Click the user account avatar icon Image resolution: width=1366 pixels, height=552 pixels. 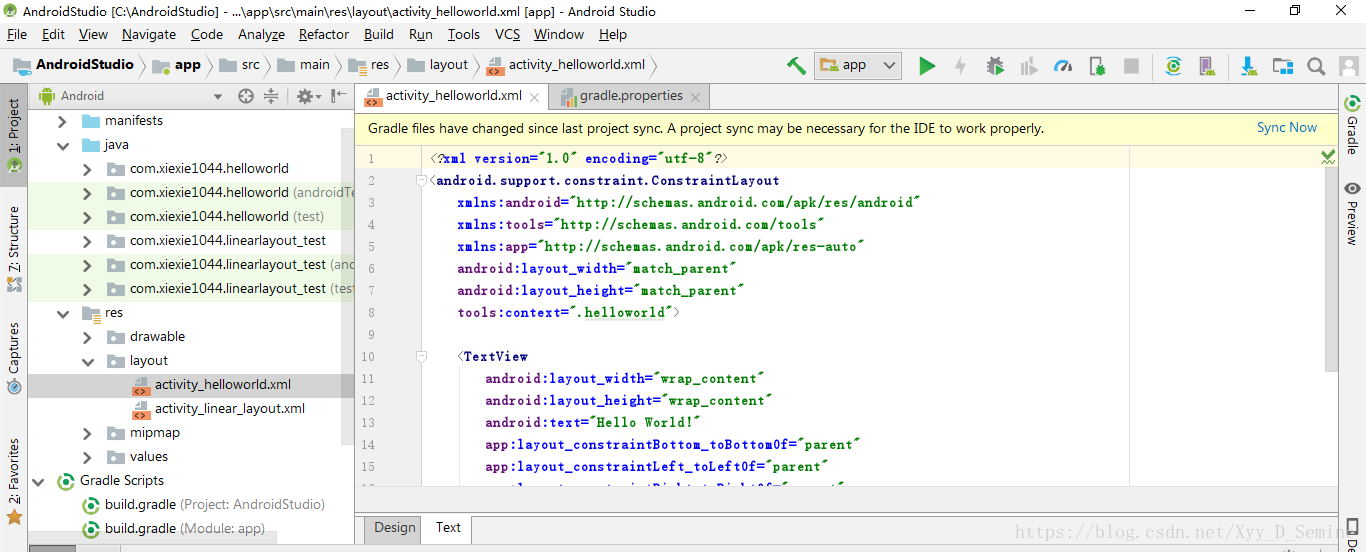1349,66
